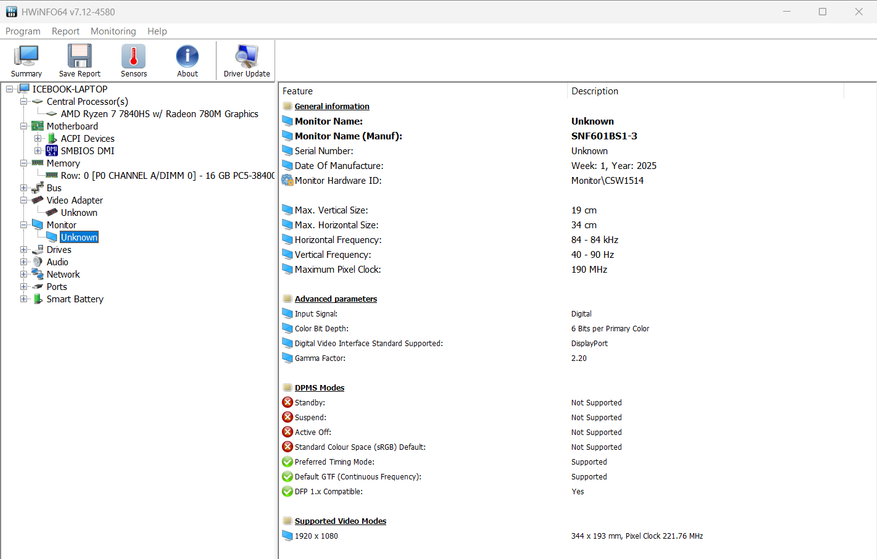
Task: Click the Ports connector icon
Action: pyautogui.click(x=37, y=286)
